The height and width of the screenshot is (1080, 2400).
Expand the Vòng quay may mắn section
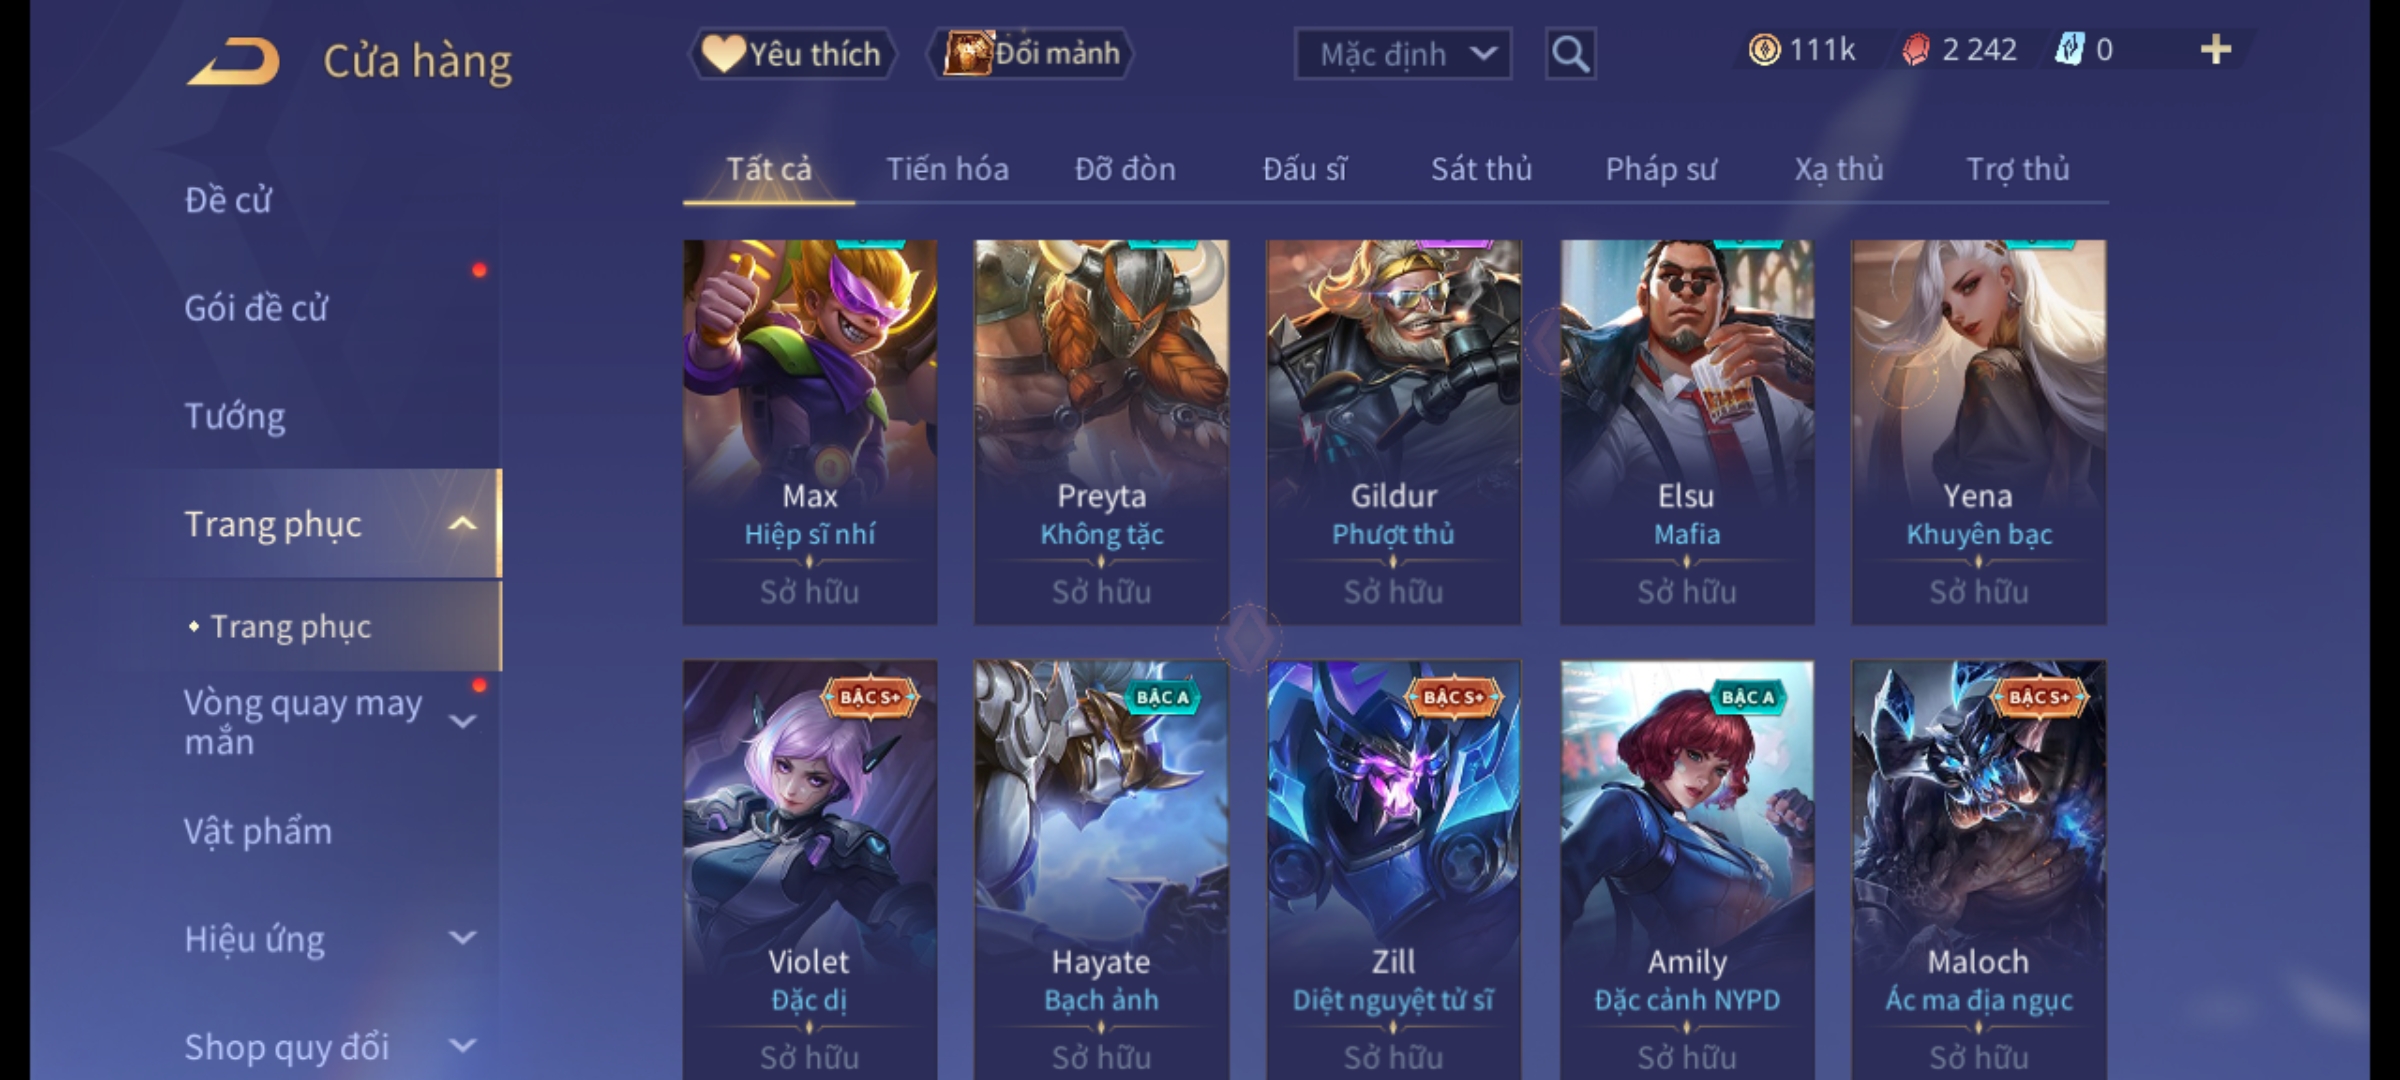pos(462,721)
